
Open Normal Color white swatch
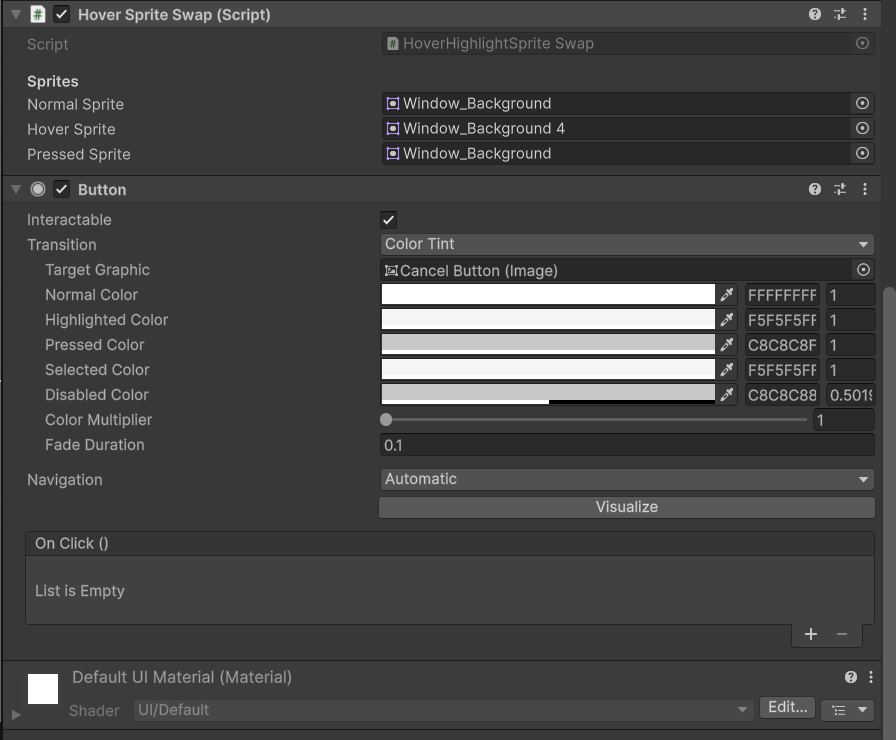coord(548,295)
